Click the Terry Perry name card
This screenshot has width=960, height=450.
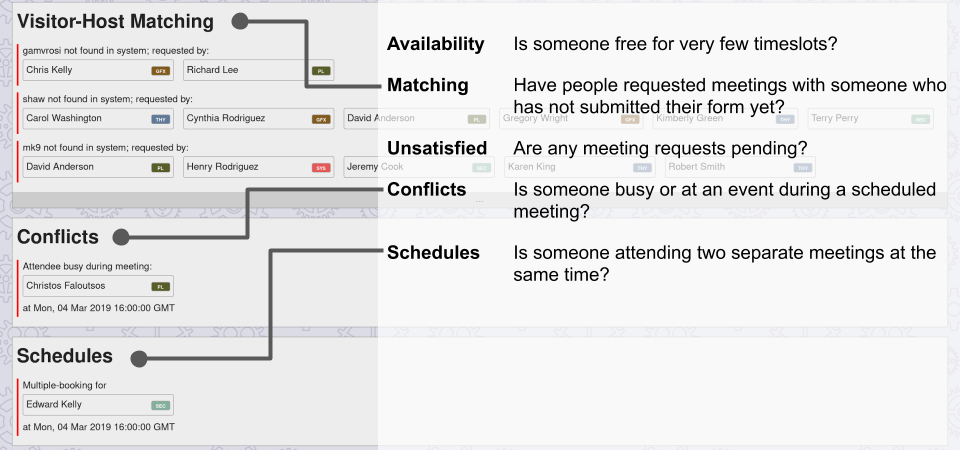point(871,119)
